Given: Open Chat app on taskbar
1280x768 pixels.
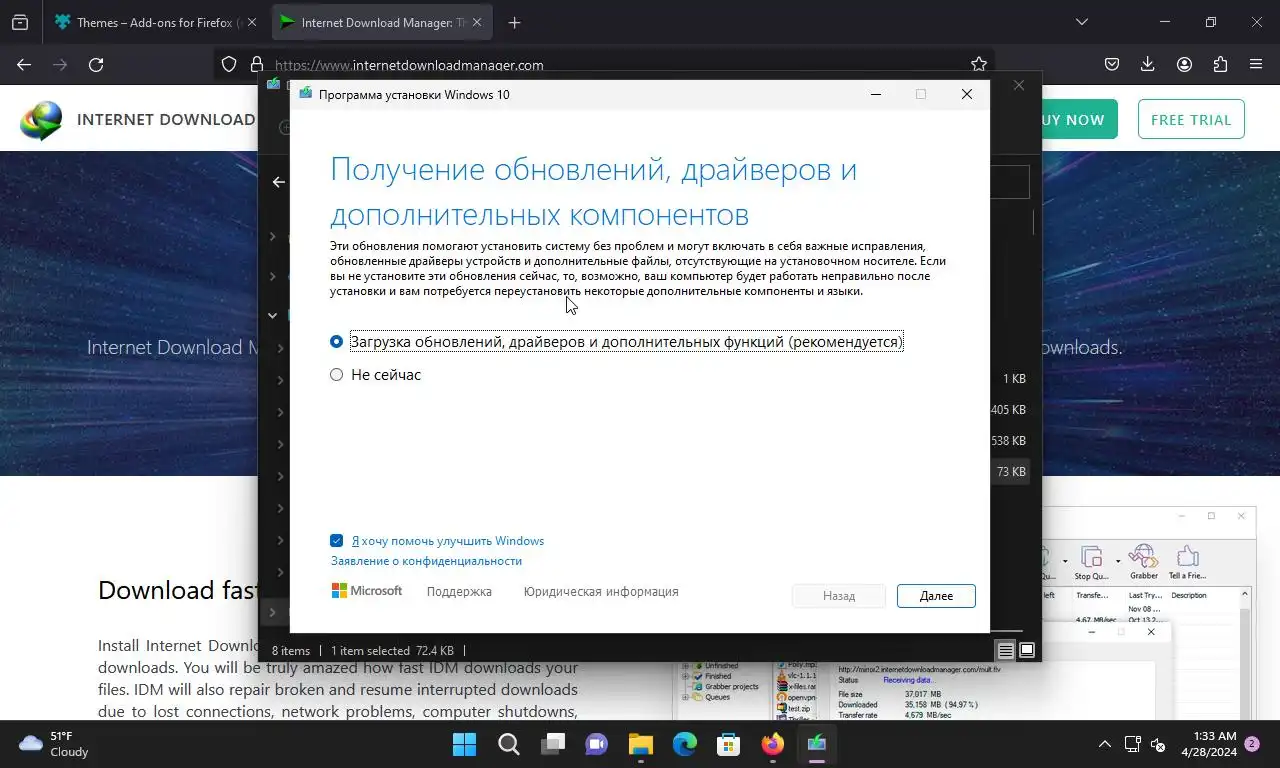Looking at the screenshot, I should (x=597, y=744).
